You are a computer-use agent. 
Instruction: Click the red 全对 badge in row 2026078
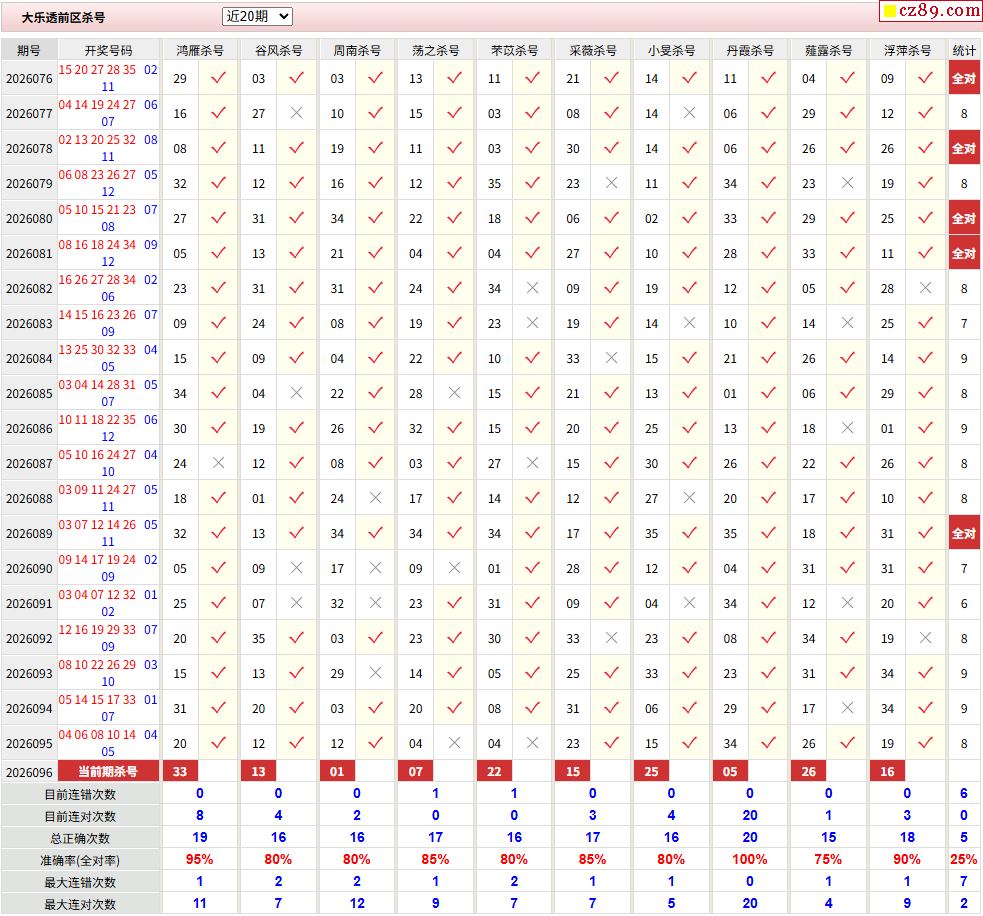[x=964, y=149]
